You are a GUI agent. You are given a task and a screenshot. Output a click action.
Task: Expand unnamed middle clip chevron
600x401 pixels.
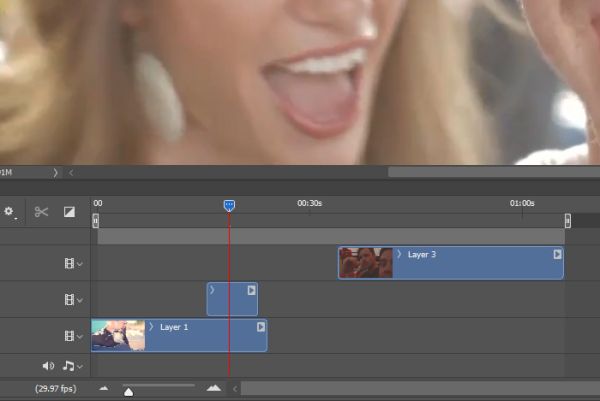[x=212, y=290]
